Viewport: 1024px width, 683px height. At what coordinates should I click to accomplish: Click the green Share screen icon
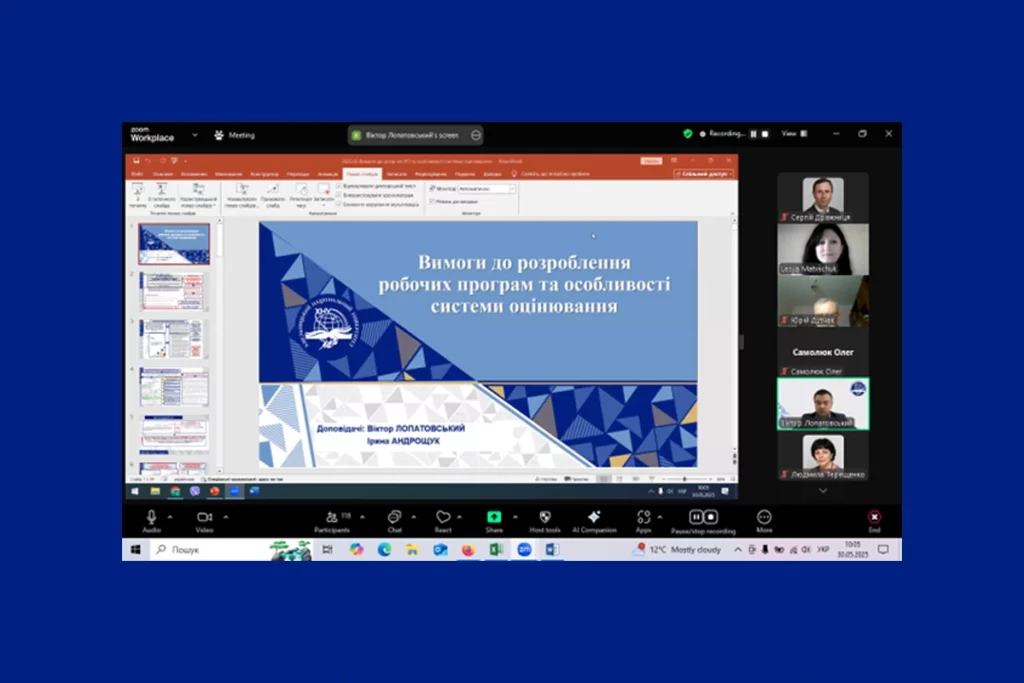coord(494,516)
